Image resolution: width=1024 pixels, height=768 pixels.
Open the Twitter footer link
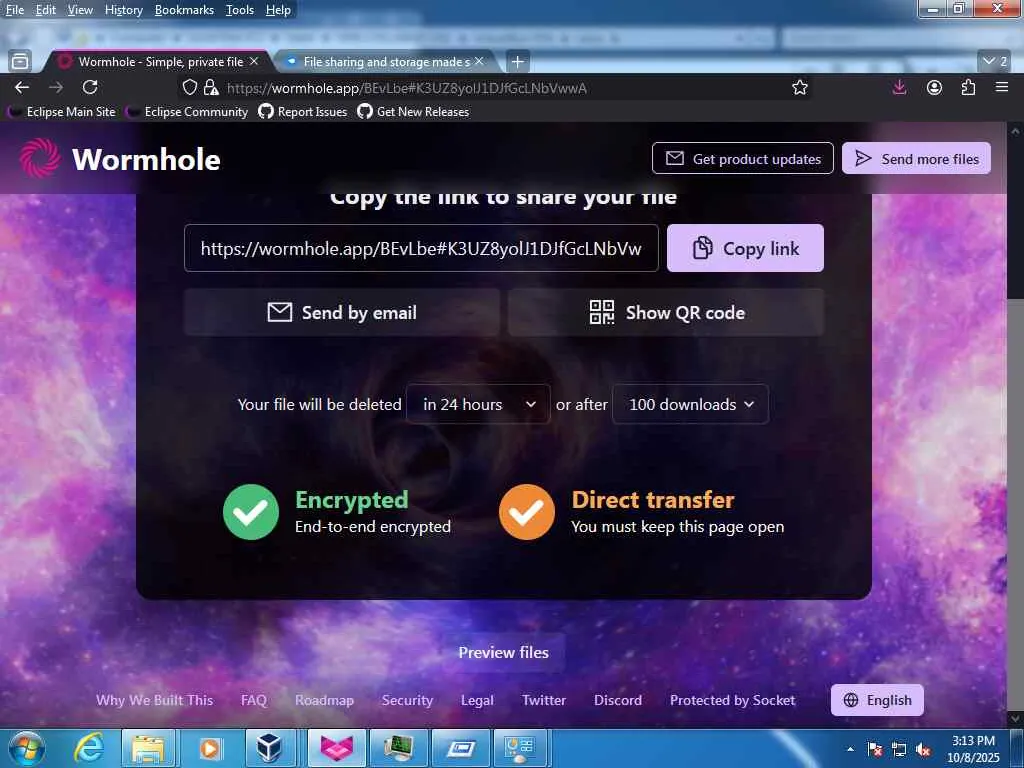coord(544,700)
